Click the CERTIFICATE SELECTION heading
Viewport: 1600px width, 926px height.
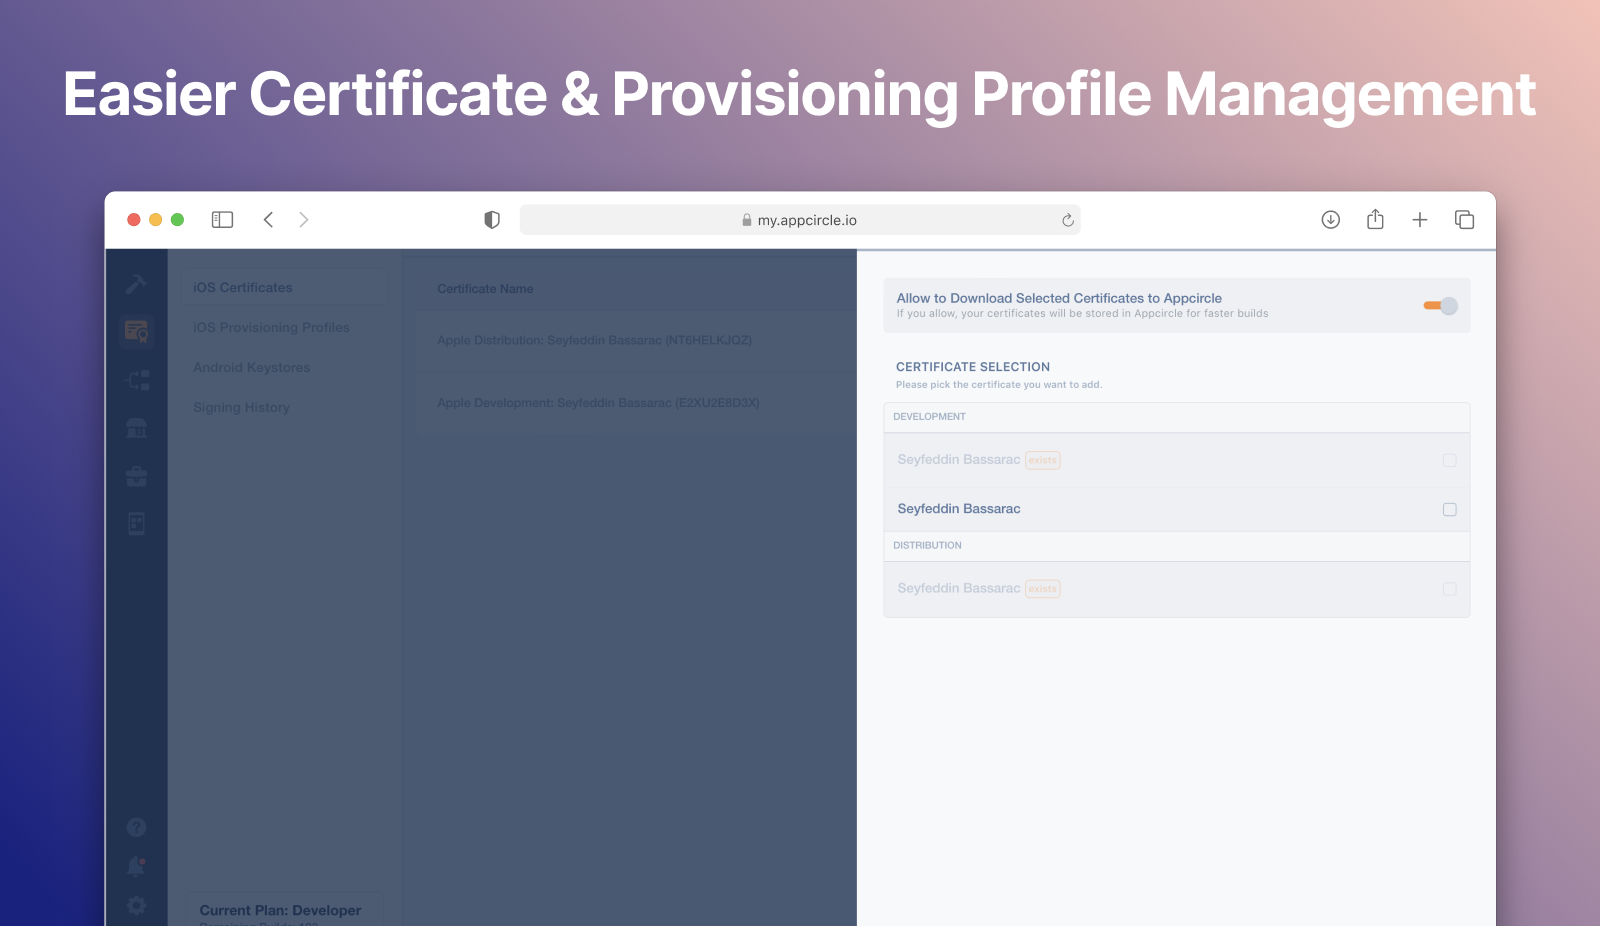click(x=973, y=367)
